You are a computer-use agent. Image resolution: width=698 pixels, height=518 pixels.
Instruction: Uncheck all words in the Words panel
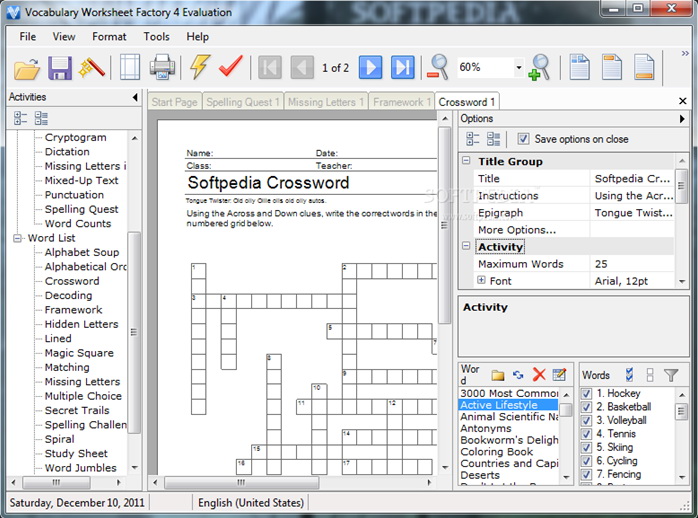point(650,375)
